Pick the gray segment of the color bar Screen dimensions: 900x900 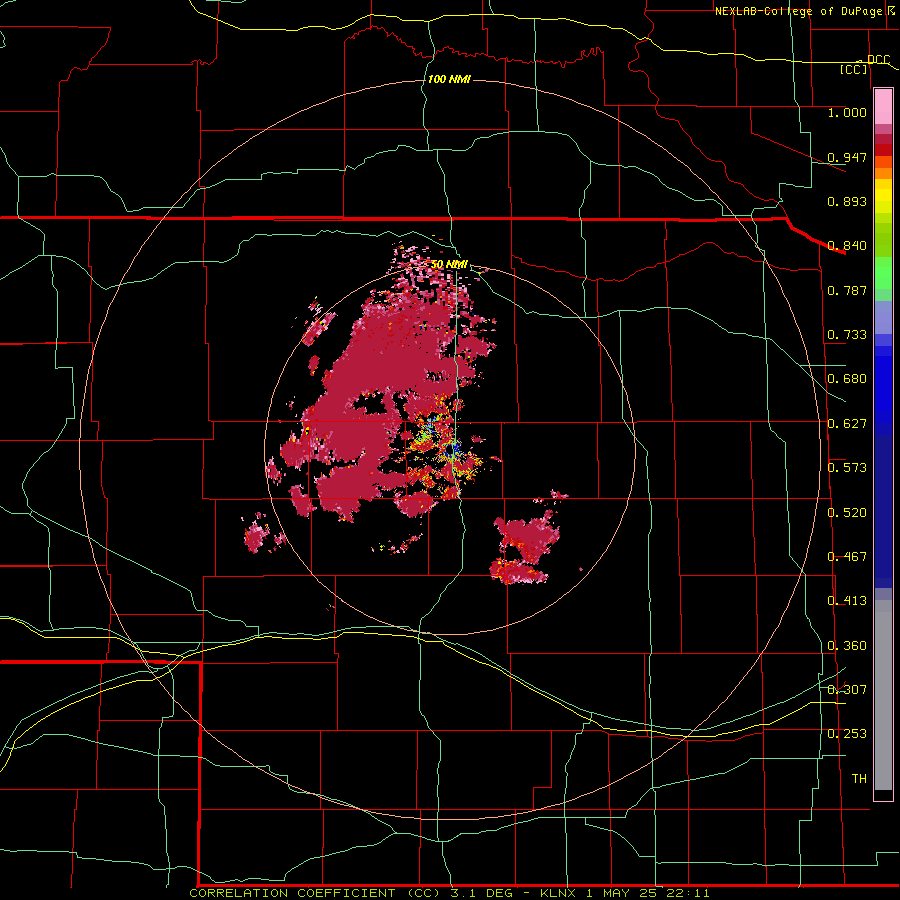883,695
